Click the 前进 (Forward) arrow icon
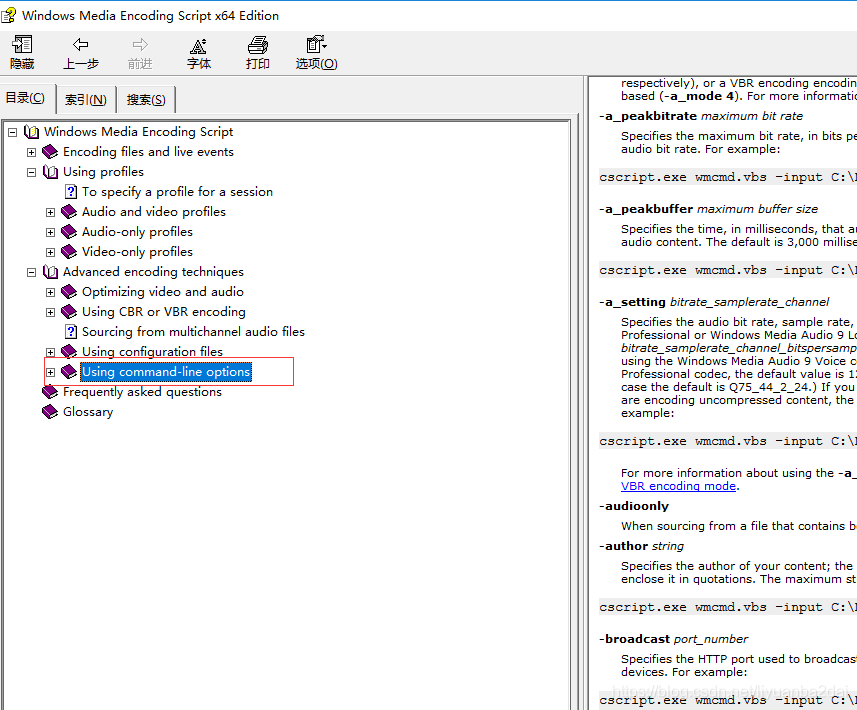 click(140, 44)
